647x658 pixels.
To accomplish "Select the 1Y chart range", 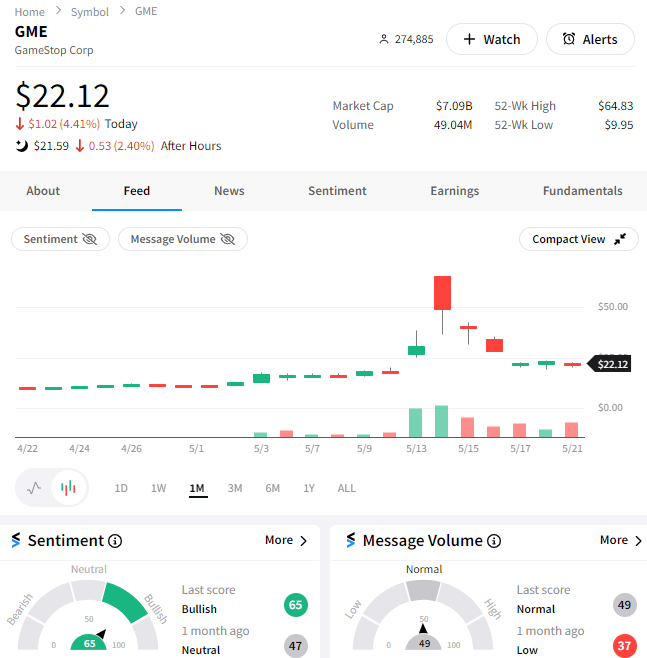I will (309, 488).
